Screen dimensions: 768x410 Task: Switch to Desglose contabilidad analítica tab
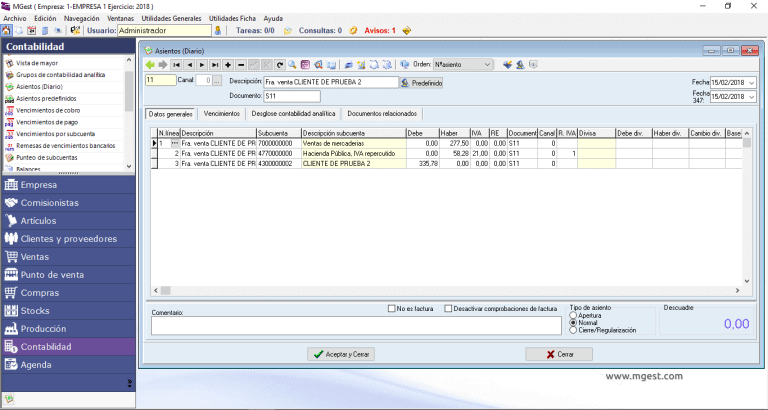coord(293,114)
